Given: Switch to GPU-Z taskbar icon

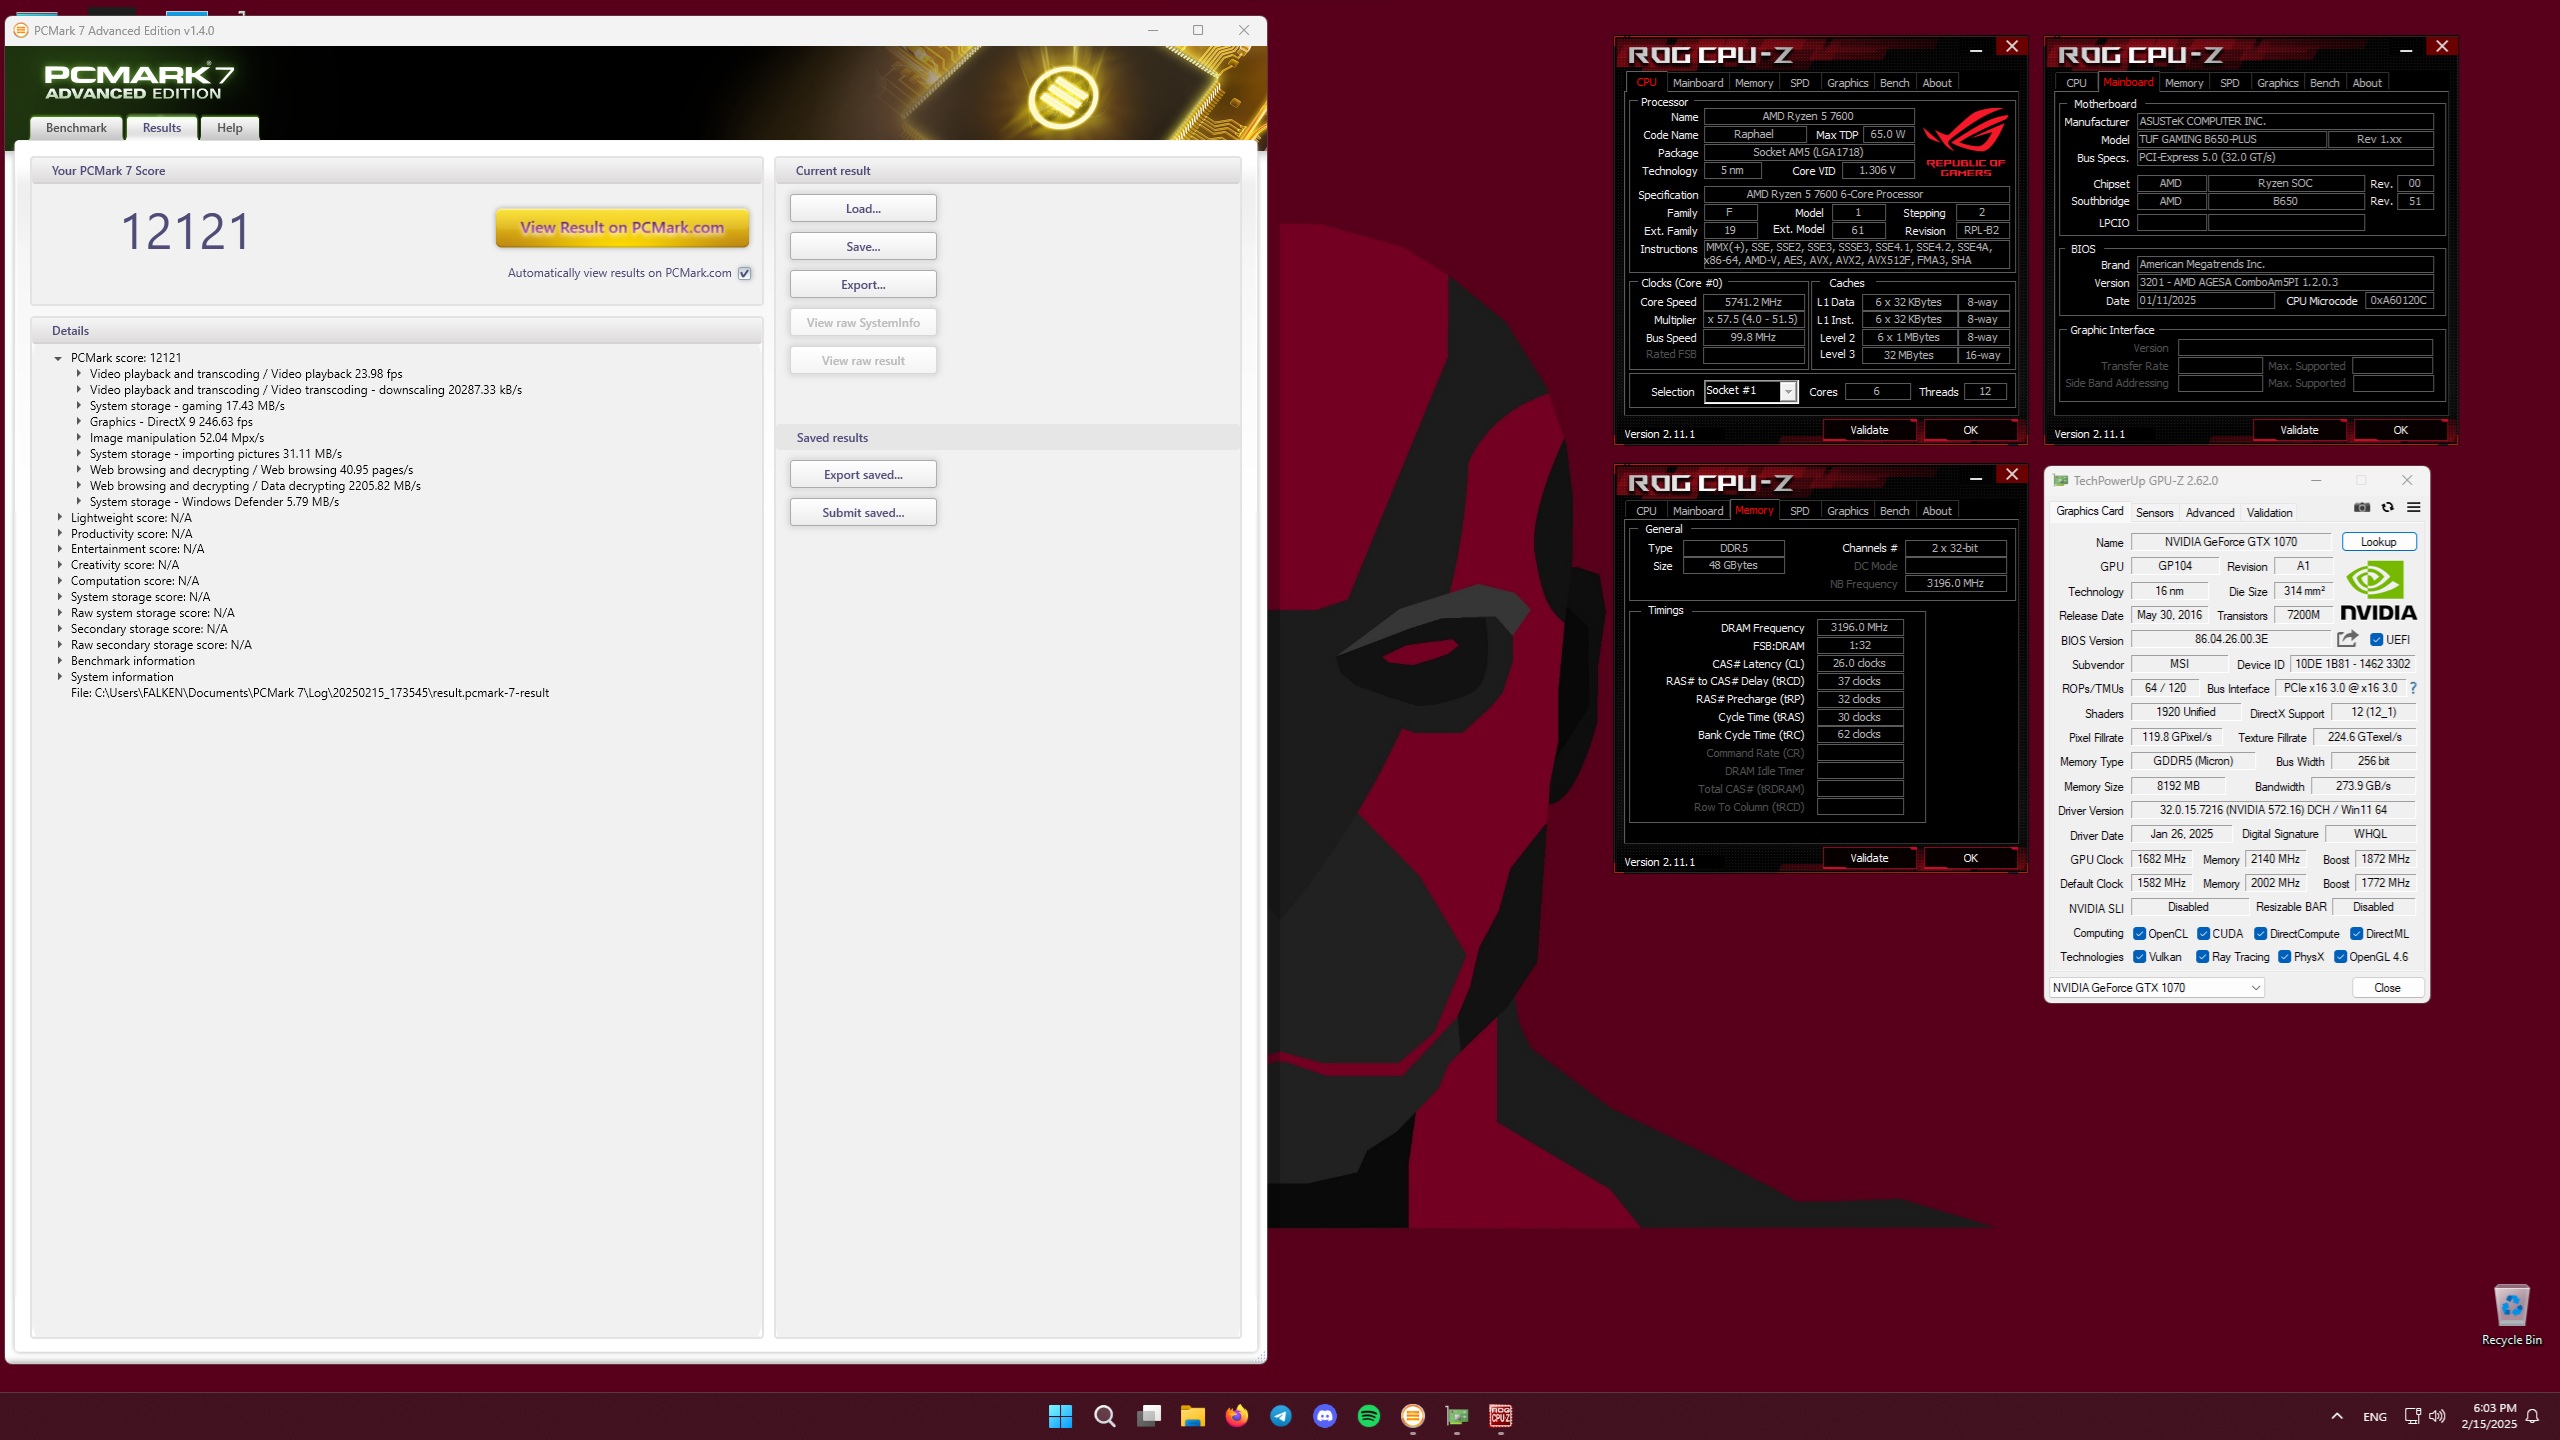Looking at the screenshot, I should (1457, 1416).
